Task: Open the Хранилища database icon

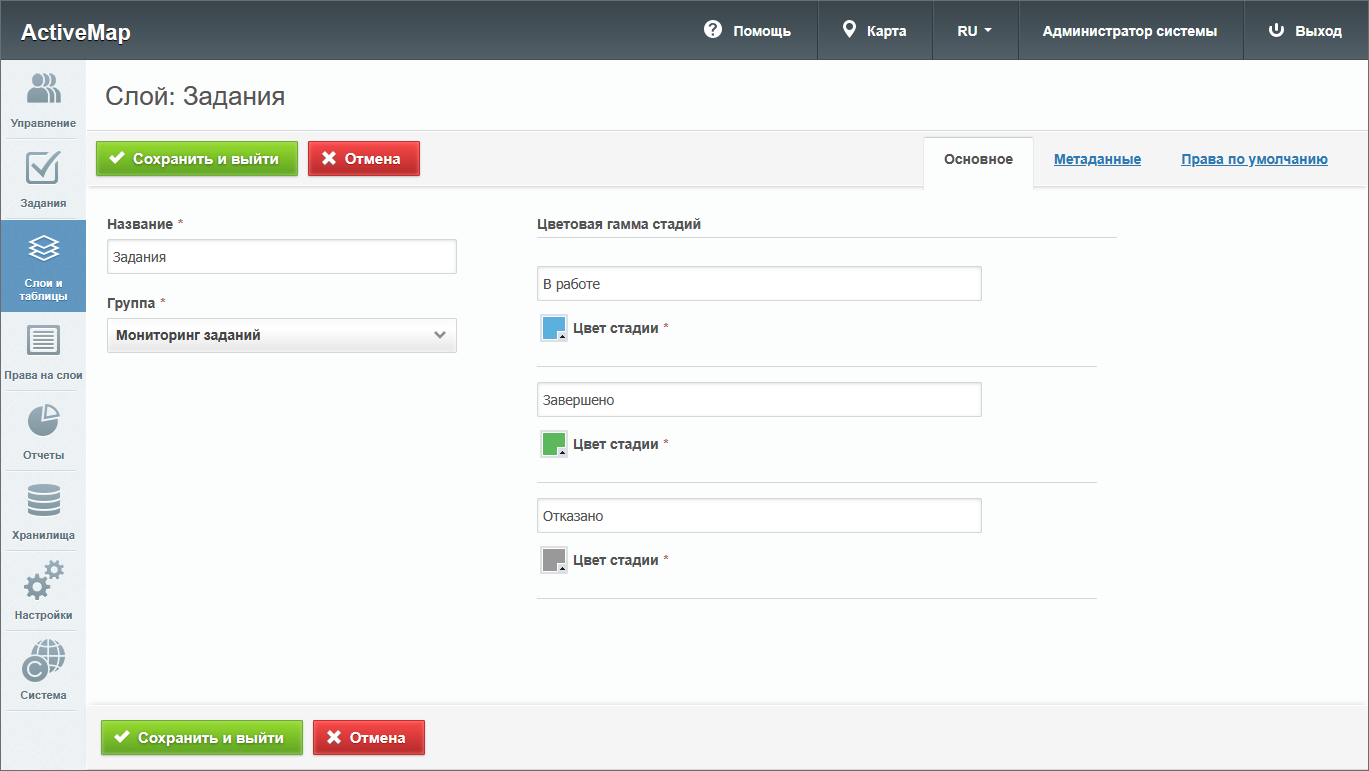Action: click(x=43, y=501)
